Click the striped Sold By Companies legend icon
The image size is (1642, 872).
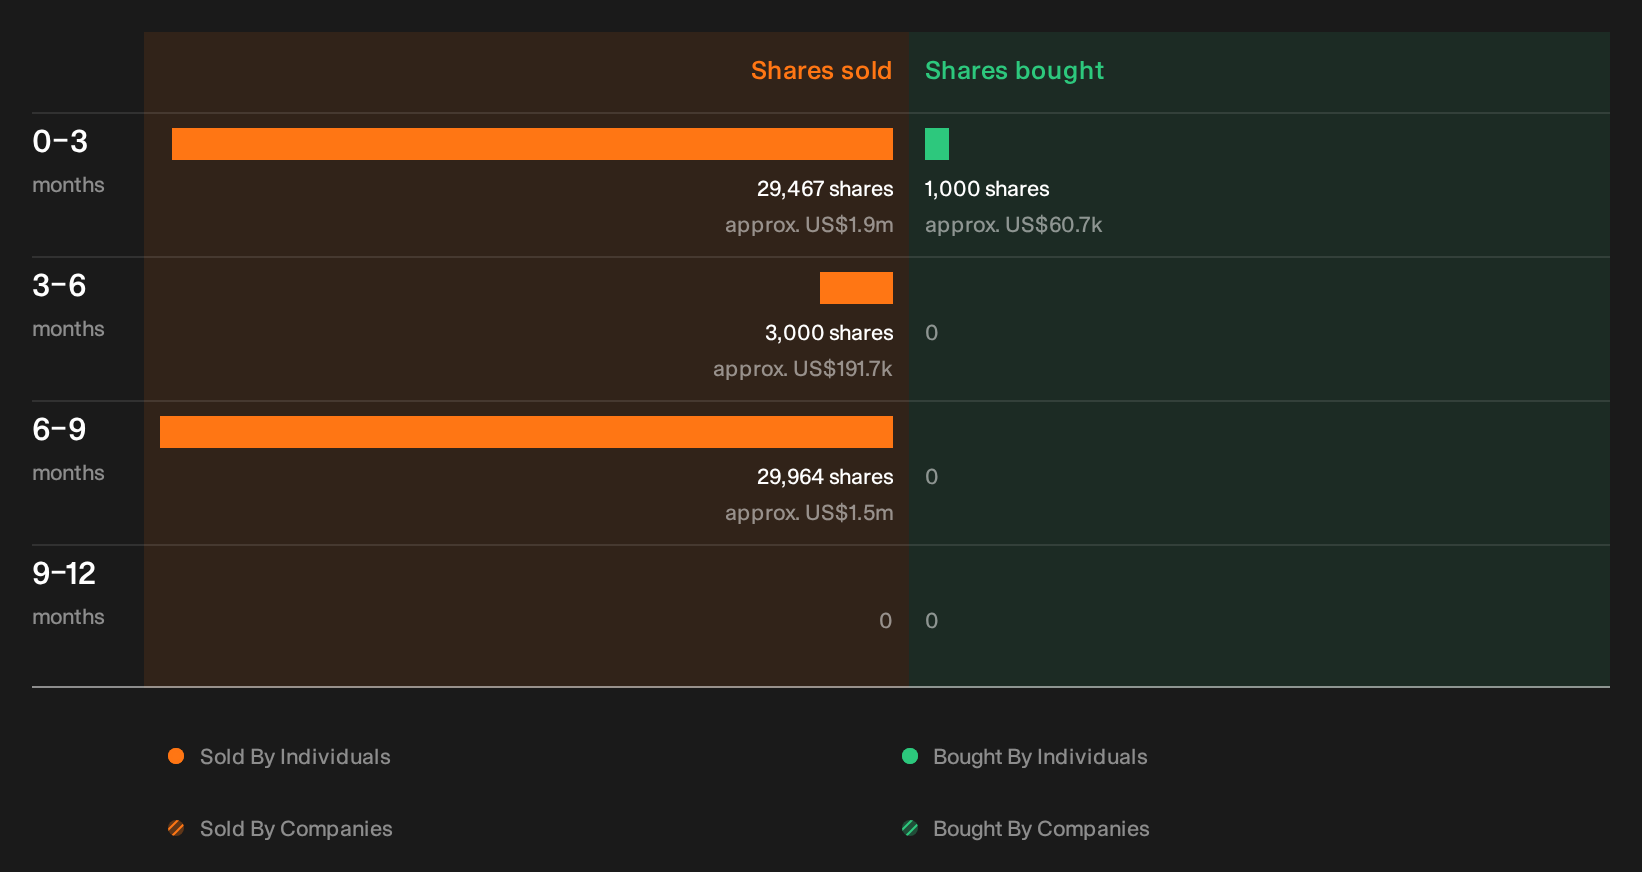tap(176, 828)
